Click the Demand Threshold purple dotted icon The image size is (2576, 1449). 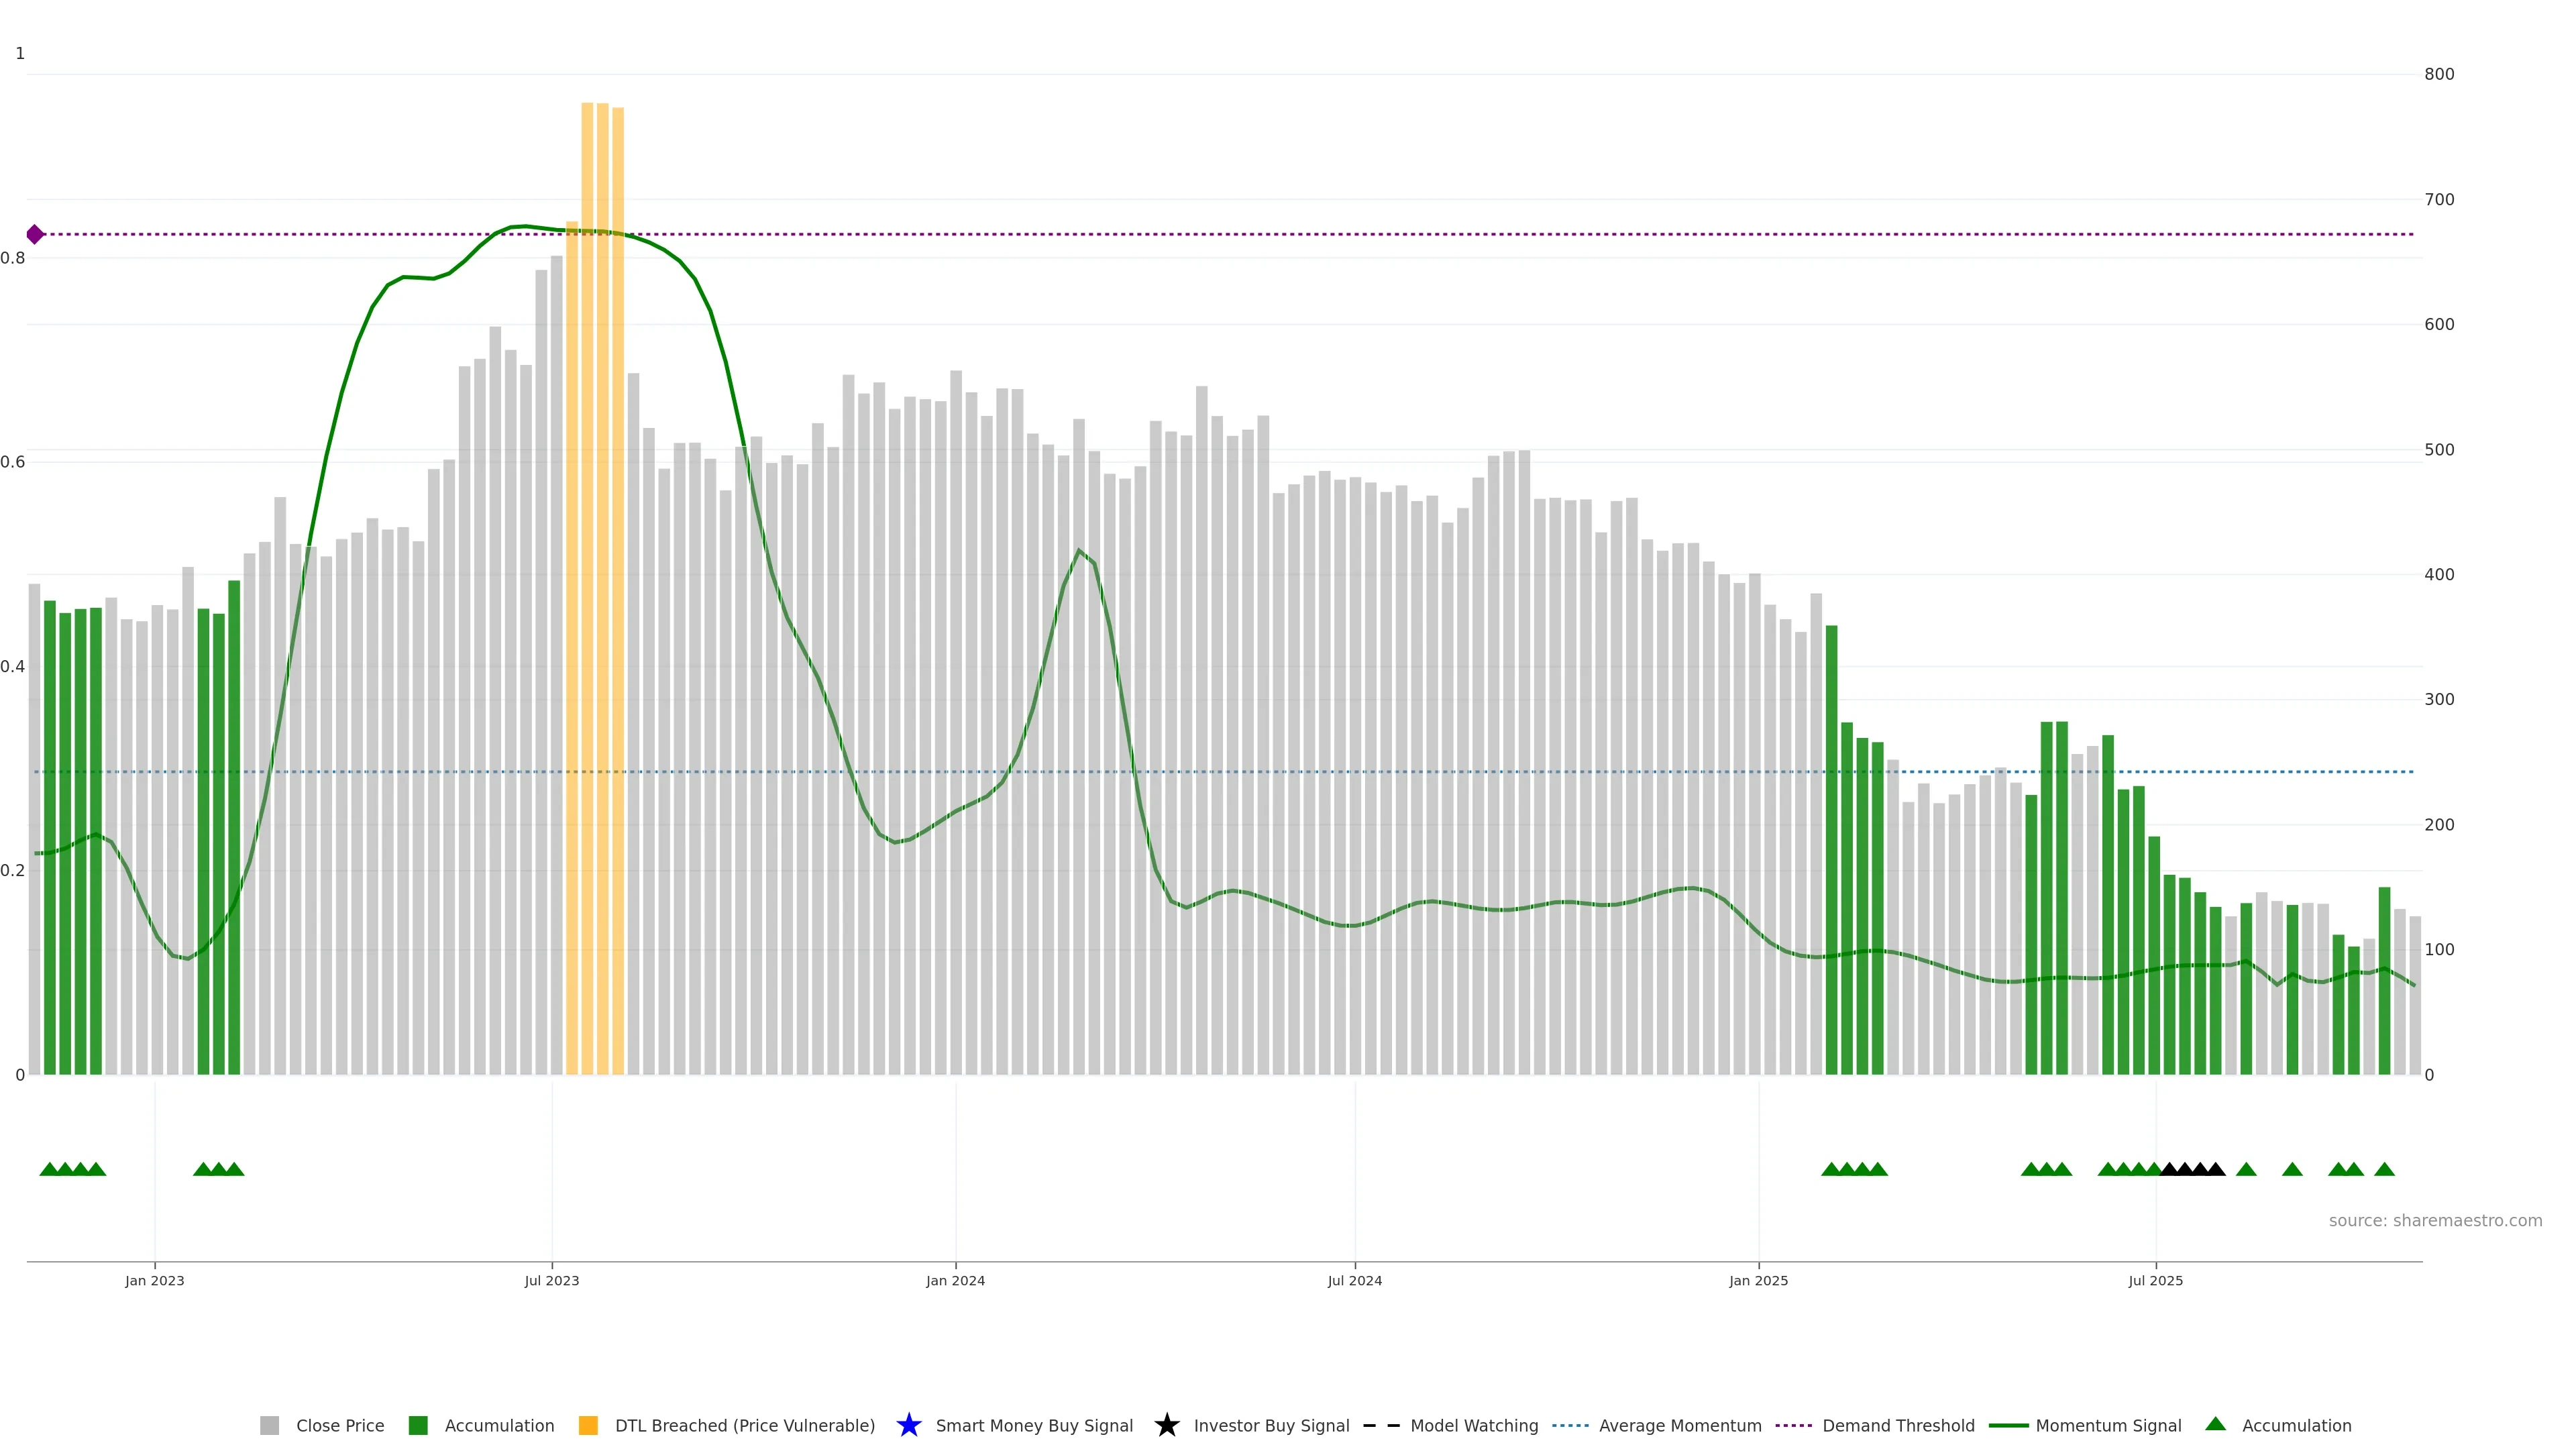point(1793,1425)
